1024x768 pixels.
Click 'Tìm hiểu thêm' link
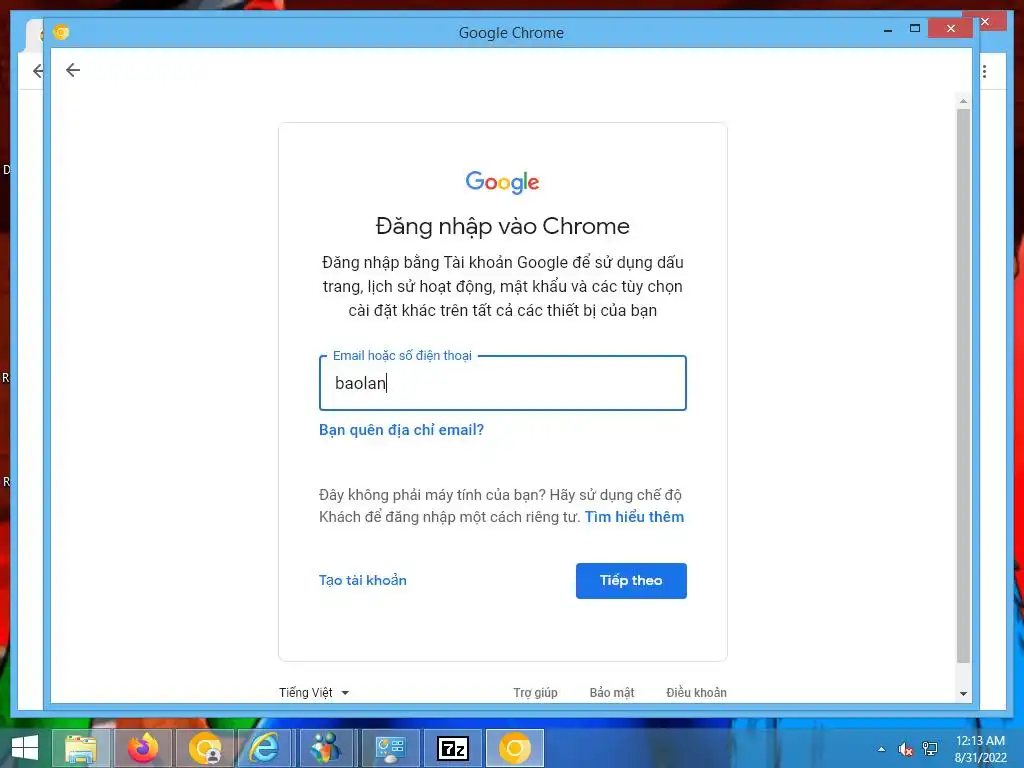[634, 517]
